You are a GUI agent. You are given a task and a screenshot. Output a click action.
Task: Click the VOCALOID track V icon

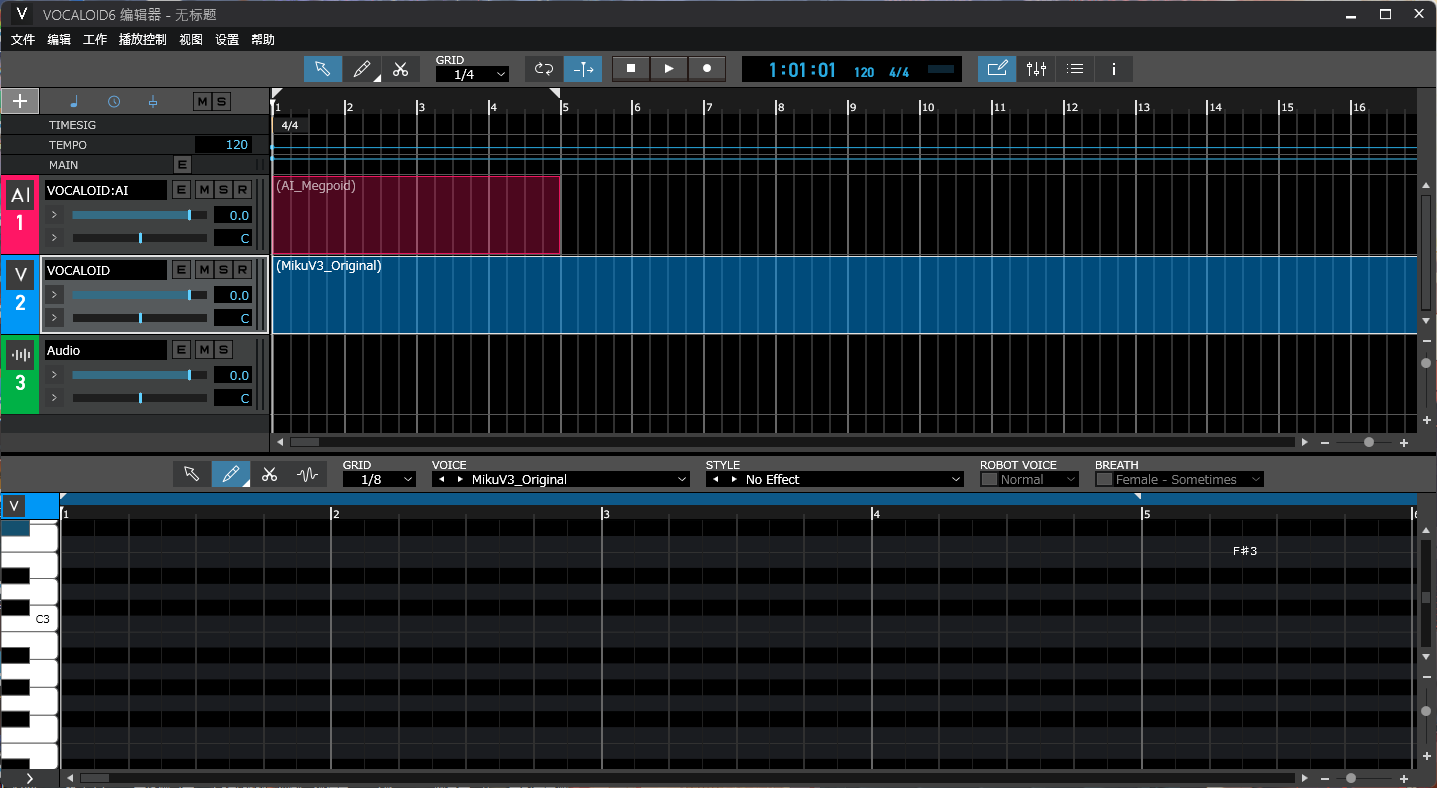pos(20,275)
